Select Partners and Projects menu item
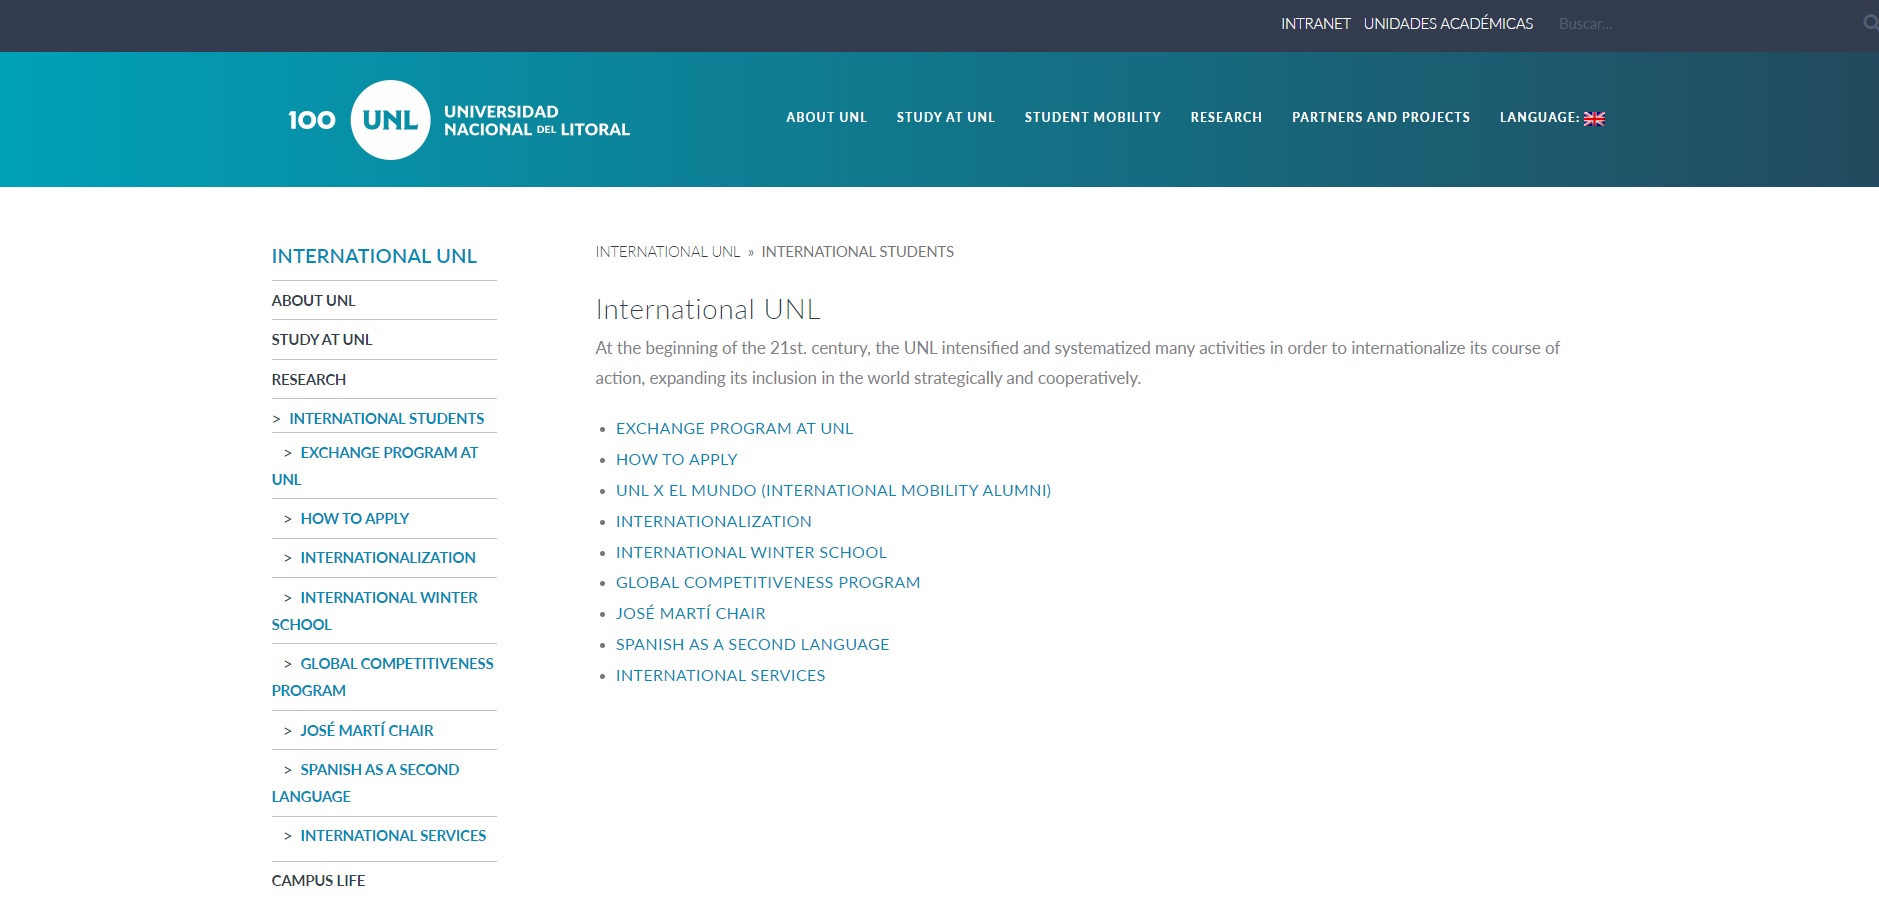This screenshot has height=899, width=1879. [1380, 117]
